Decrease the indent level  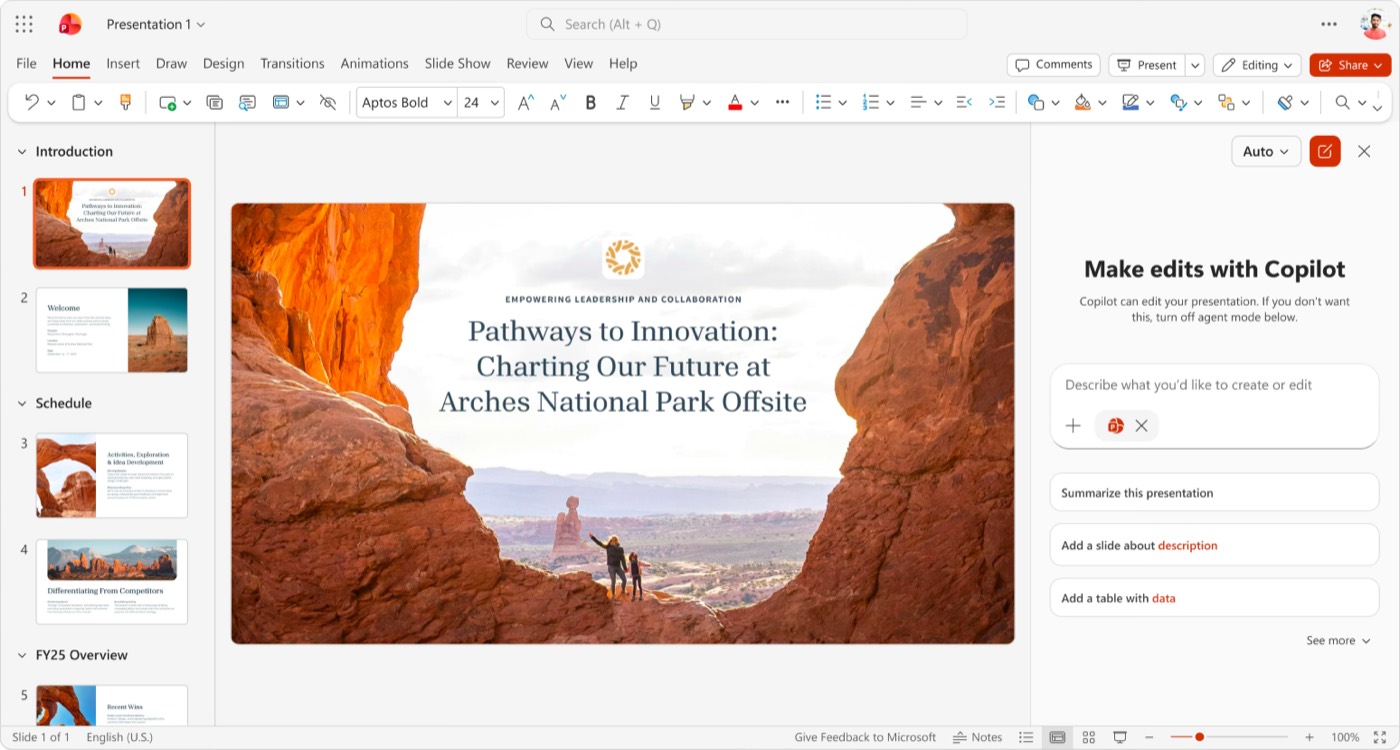964,102
